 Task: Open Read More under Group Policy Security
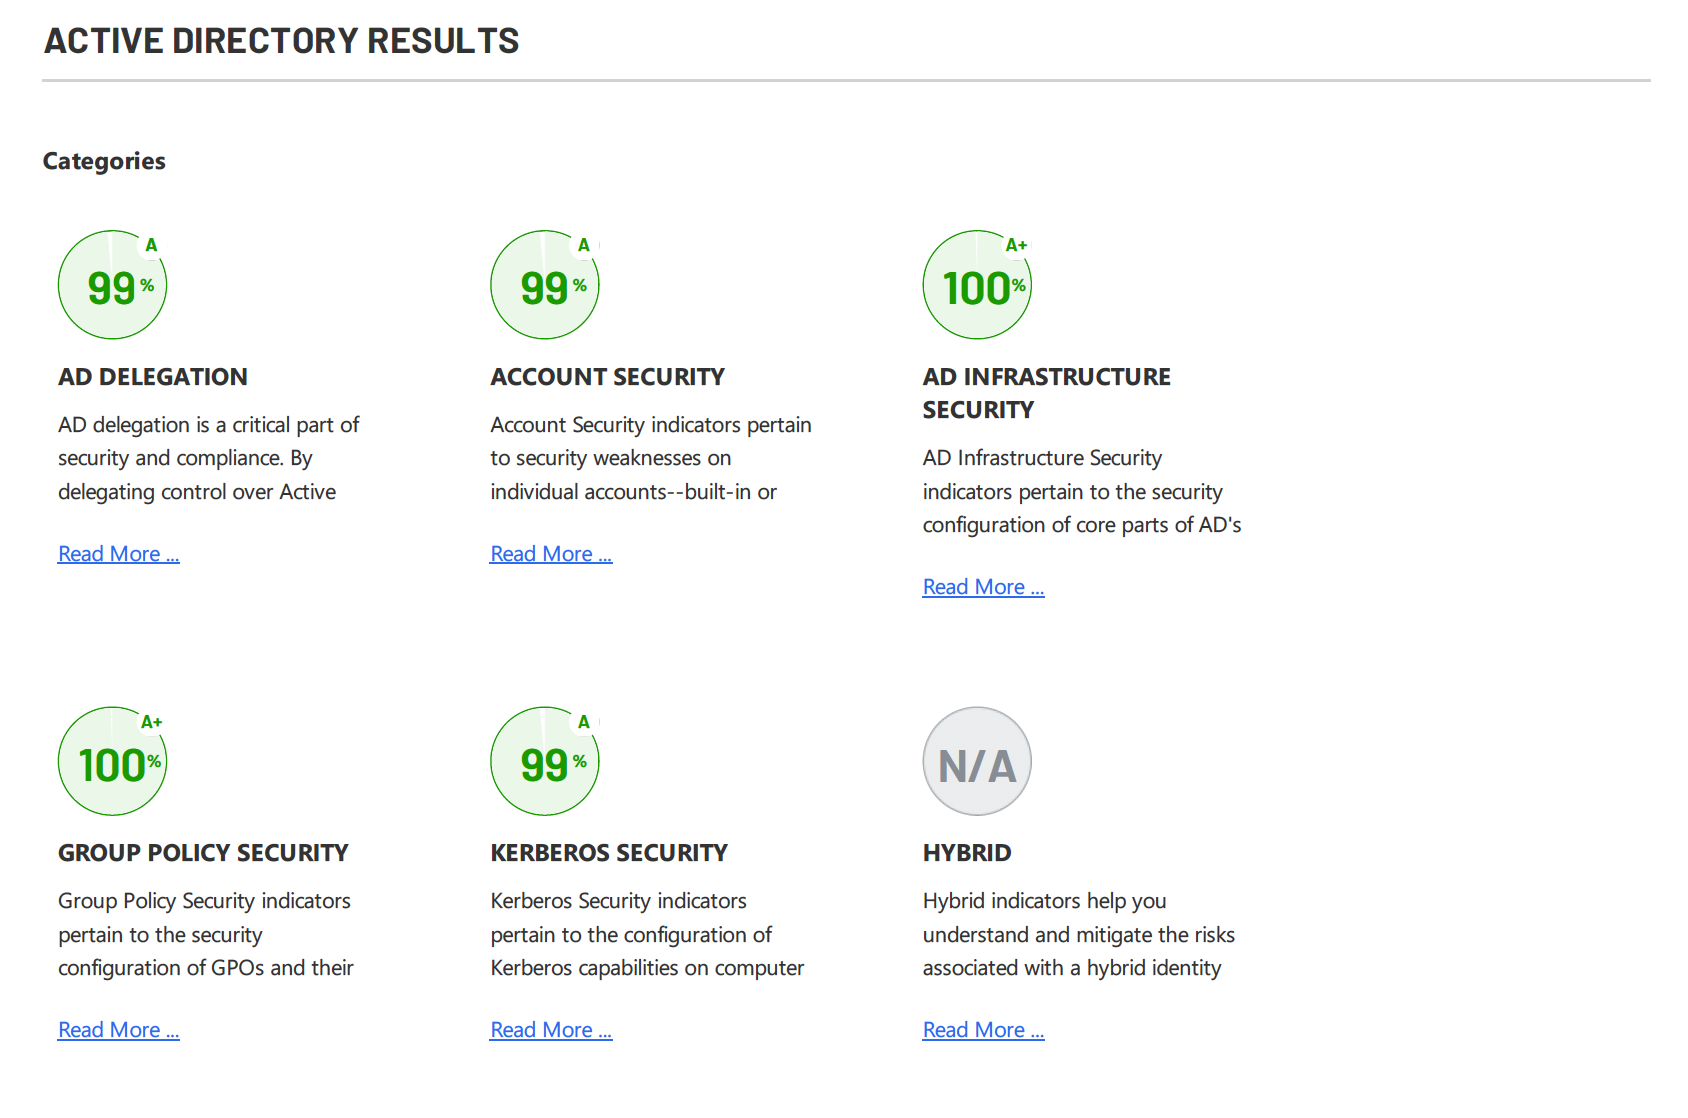coord(119,1030)
